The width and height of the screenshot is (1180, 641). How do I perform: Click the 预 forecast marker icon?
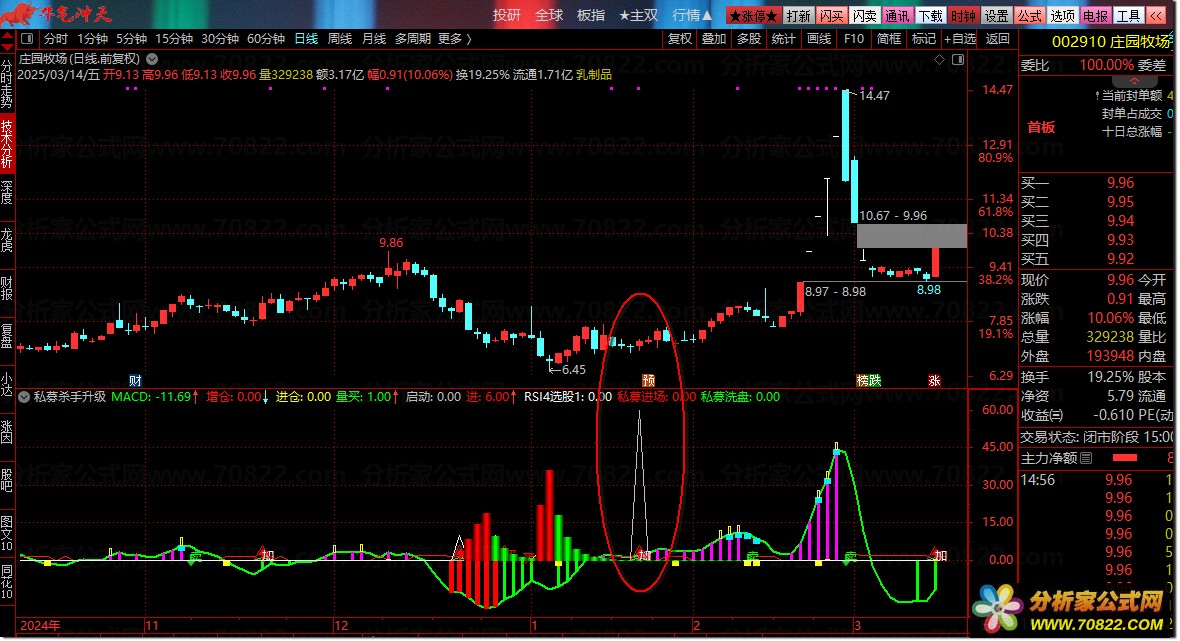[648, 381]
